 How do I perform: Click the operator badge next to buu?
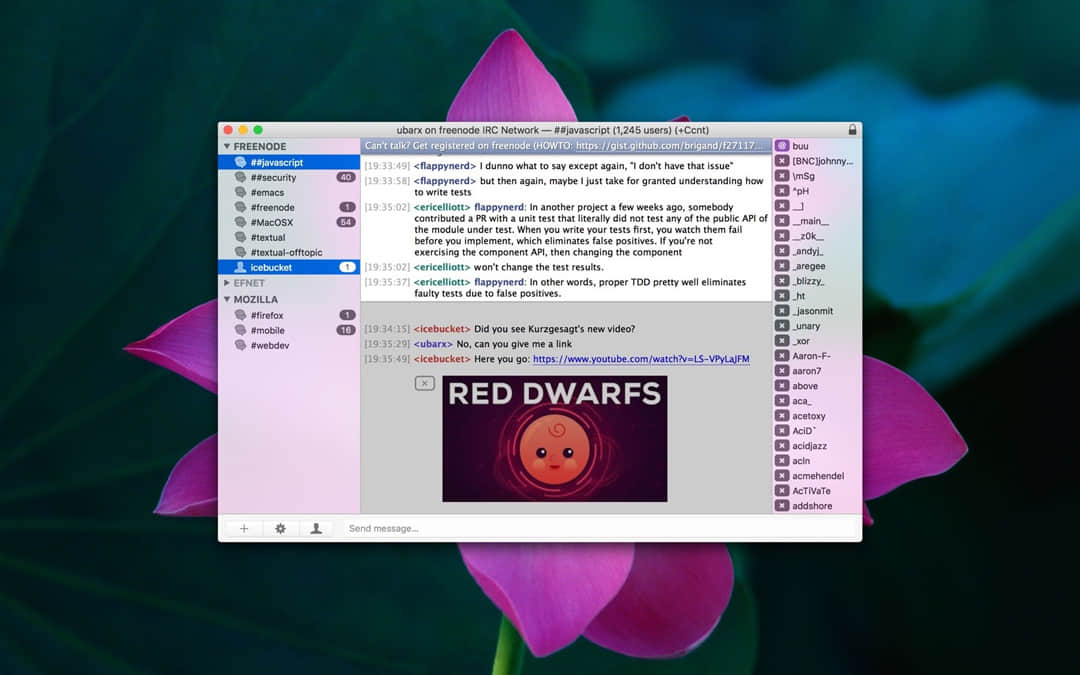click(x=781, y=145)
